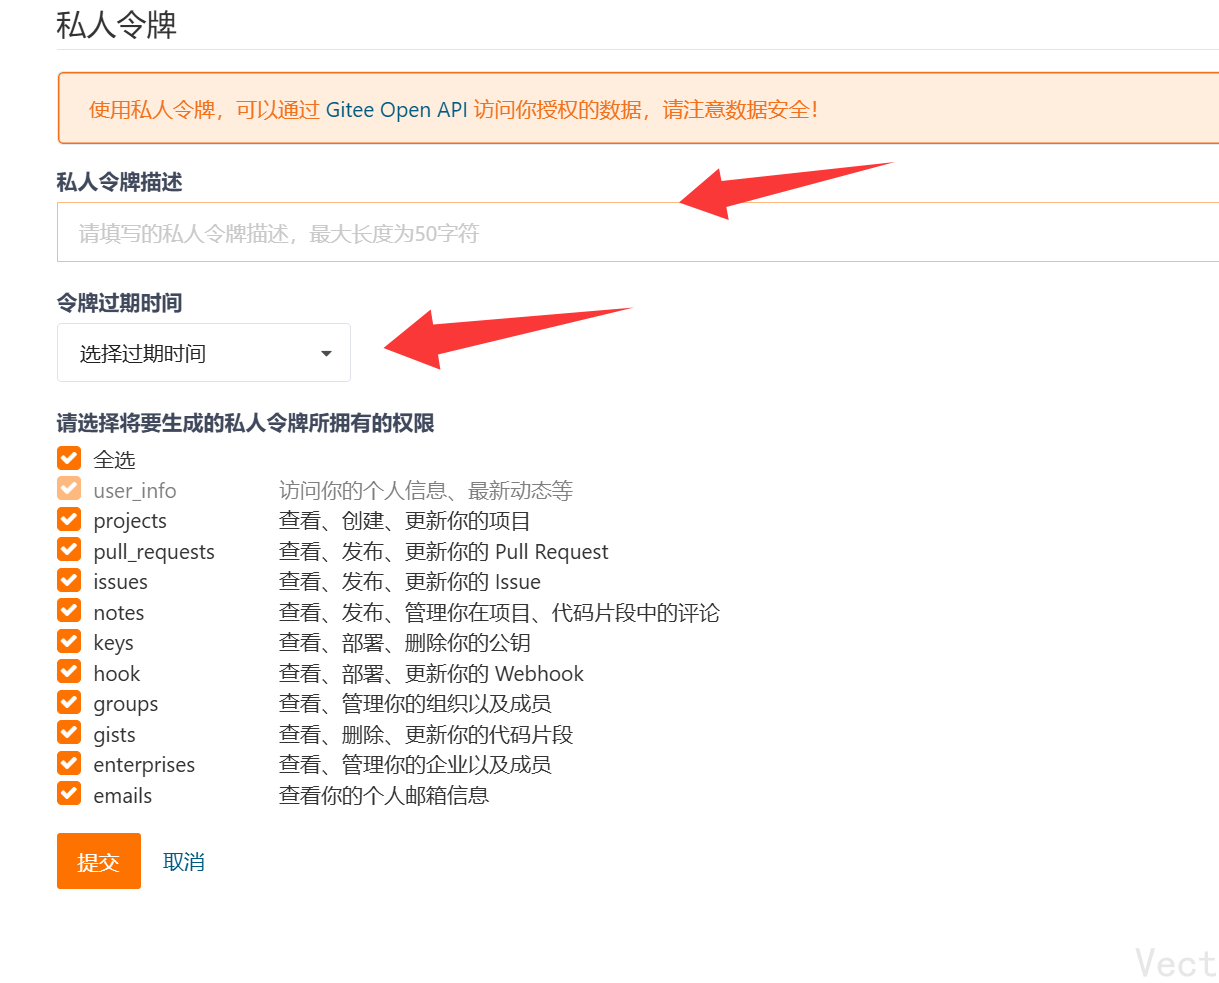Screen dimensions: 1219x983
Task: Click the 提交 submit button
Action: coord(99,861)
